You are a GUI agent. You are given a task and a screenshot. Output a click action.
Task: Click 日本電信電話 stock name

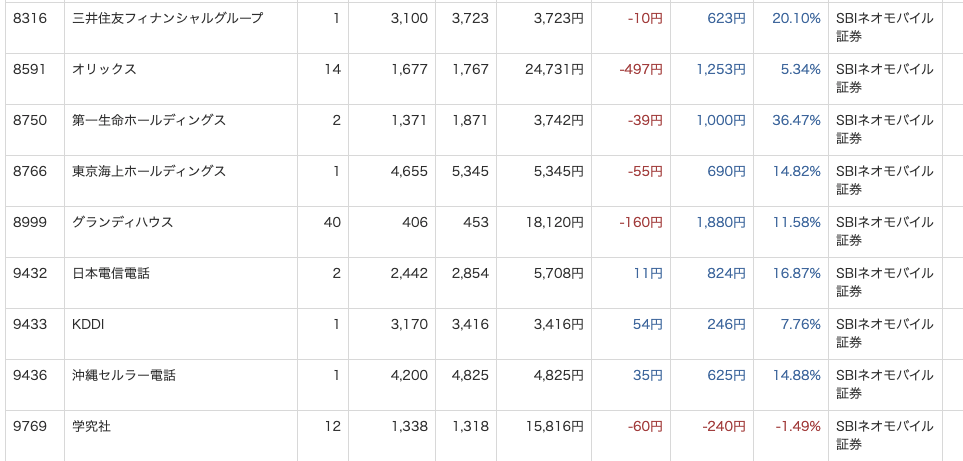[x=111, y=273]
